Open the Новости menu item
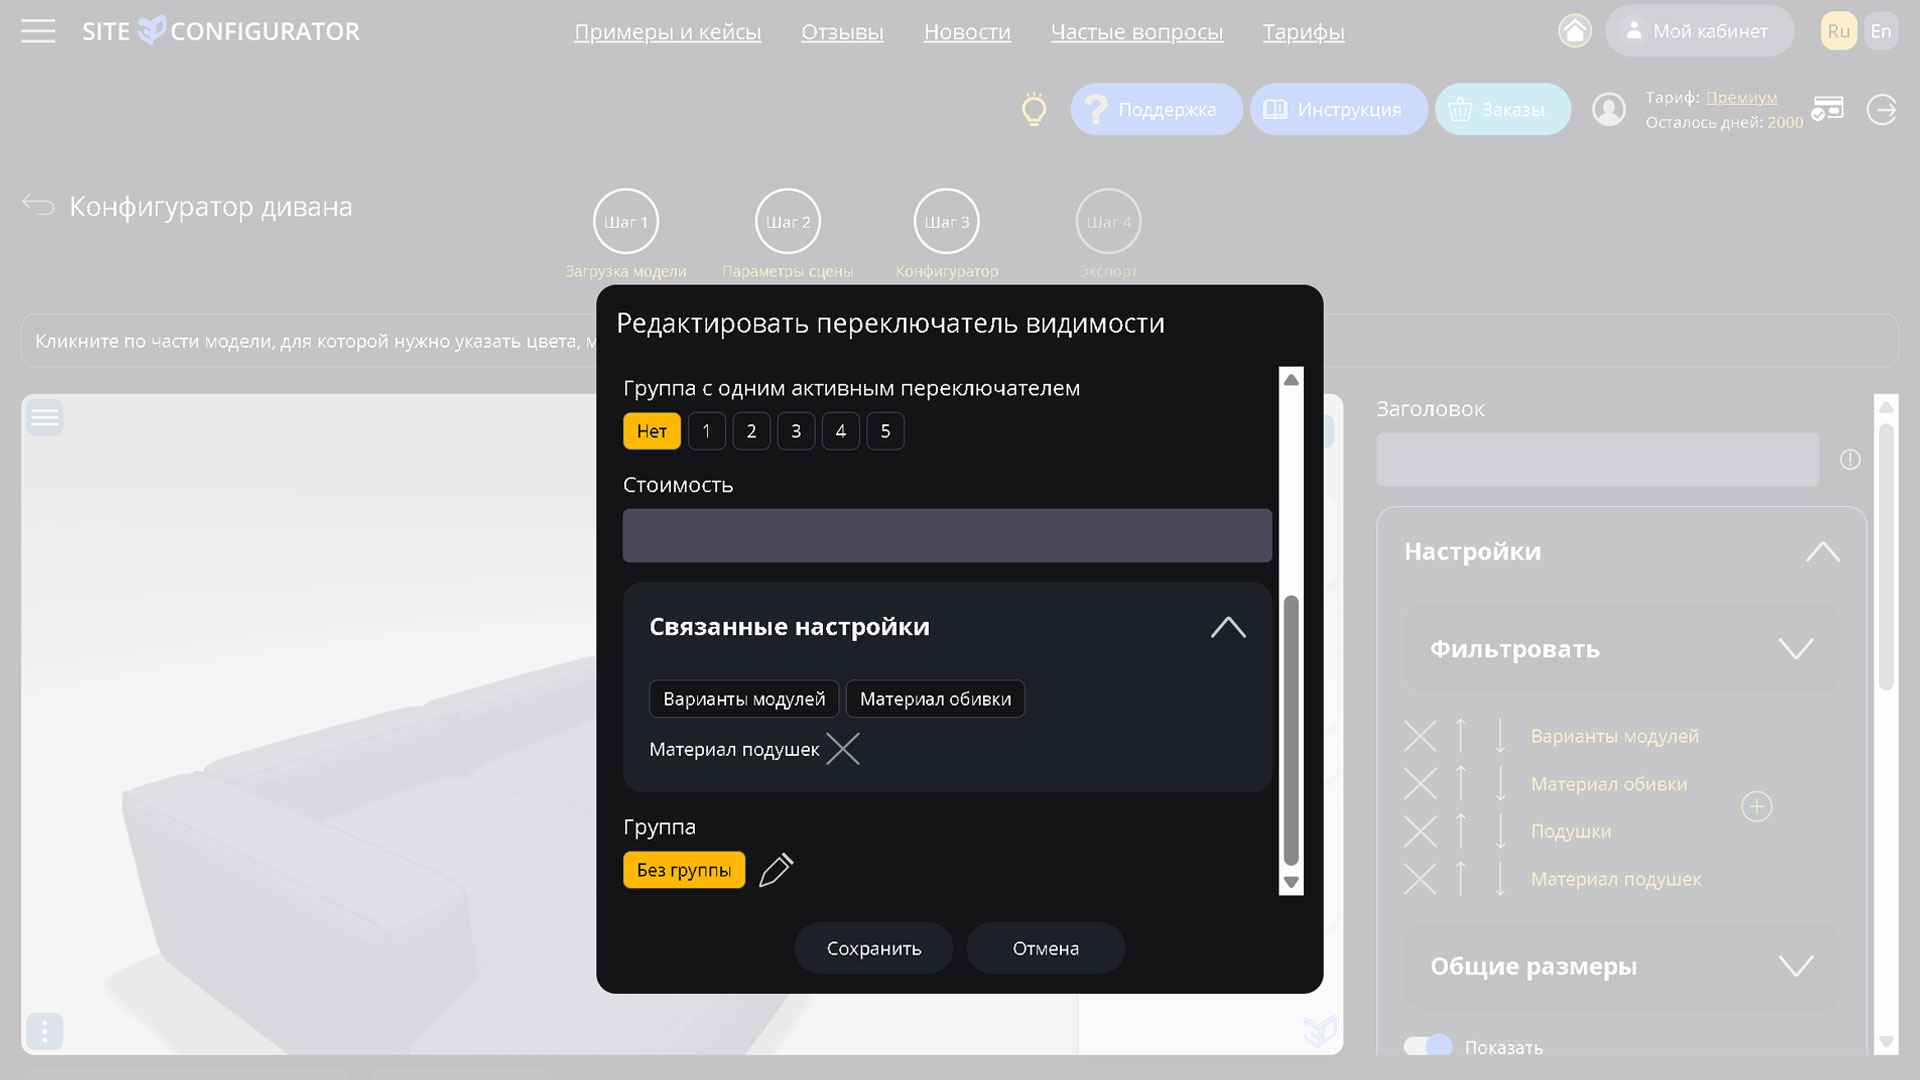Screen dimensions: 1920x1080 967,32
